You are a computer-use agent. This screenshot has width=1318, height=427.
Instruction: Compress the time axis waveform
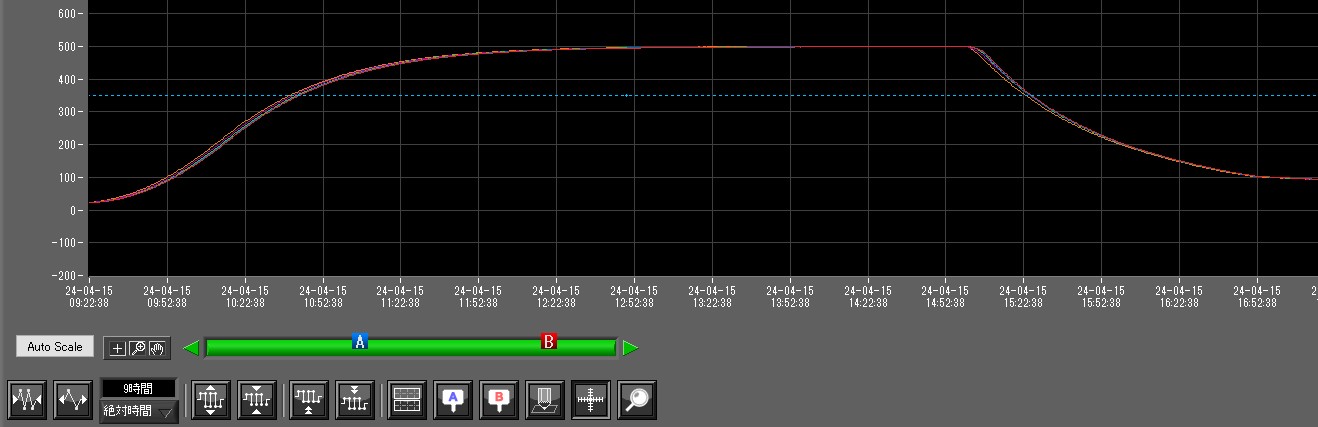tap(27, 399)
